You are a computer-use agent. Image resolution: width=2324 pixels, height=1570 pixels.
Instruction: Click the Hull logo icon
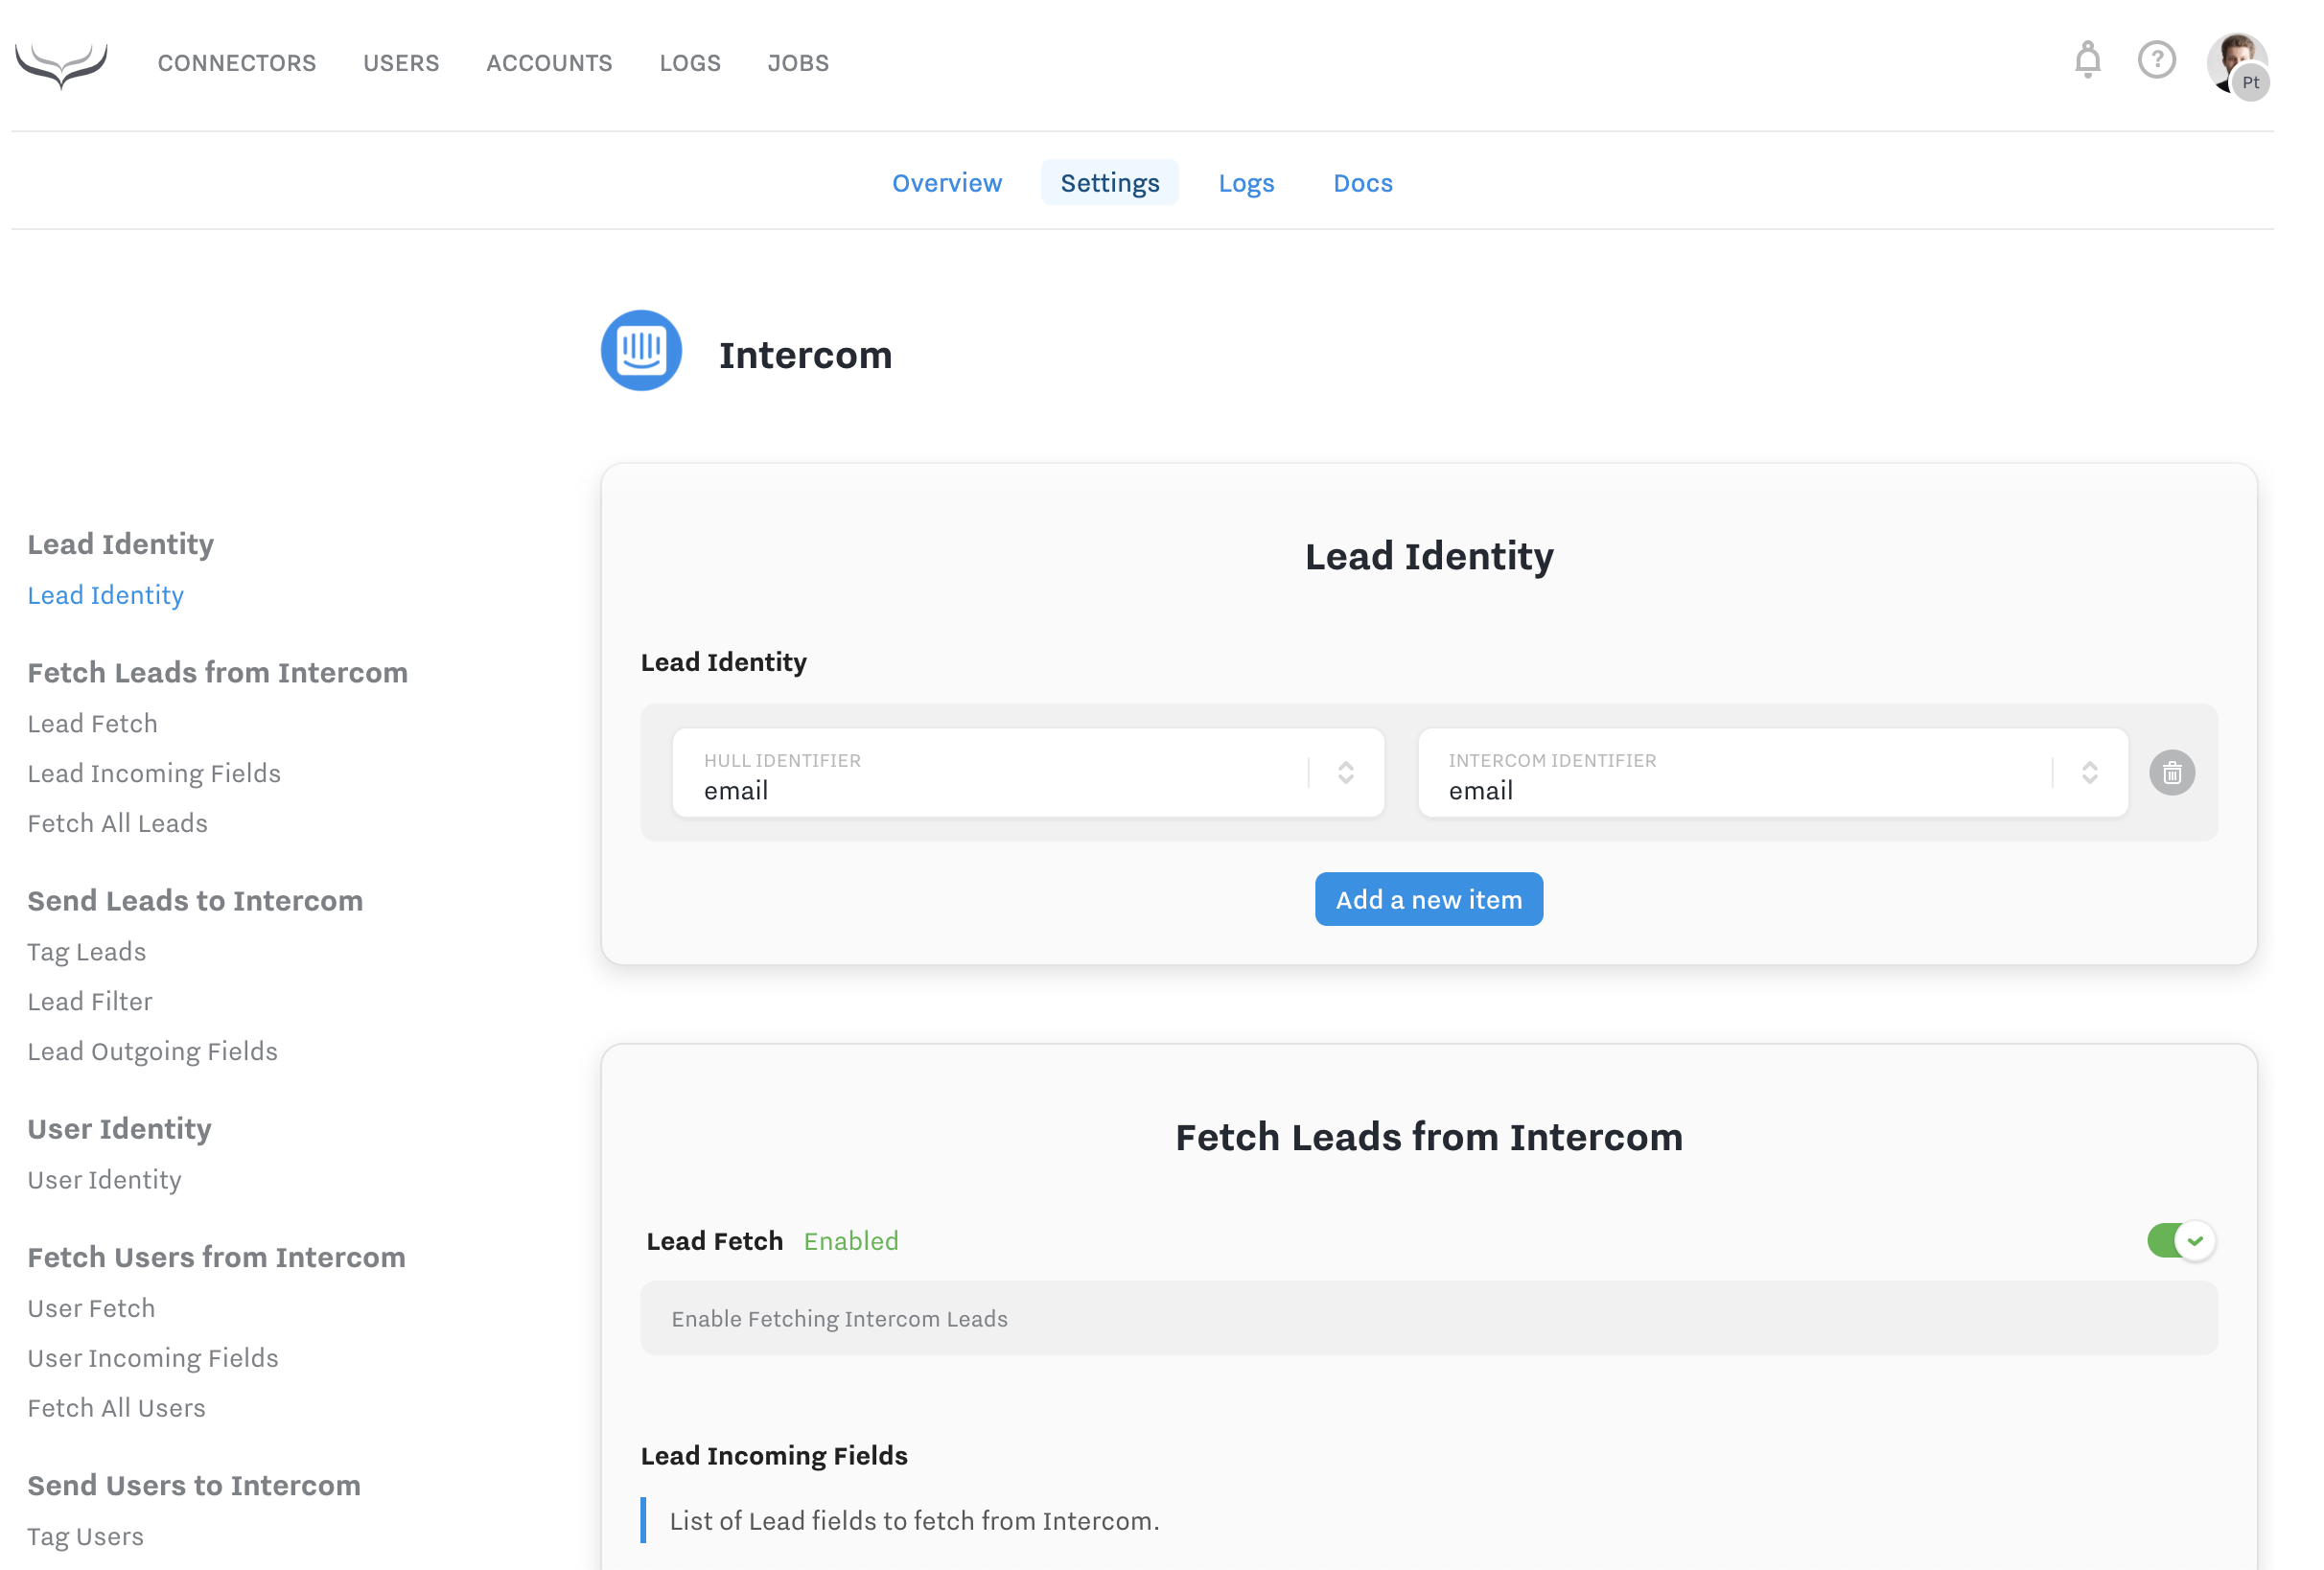[x=61, y=64]
